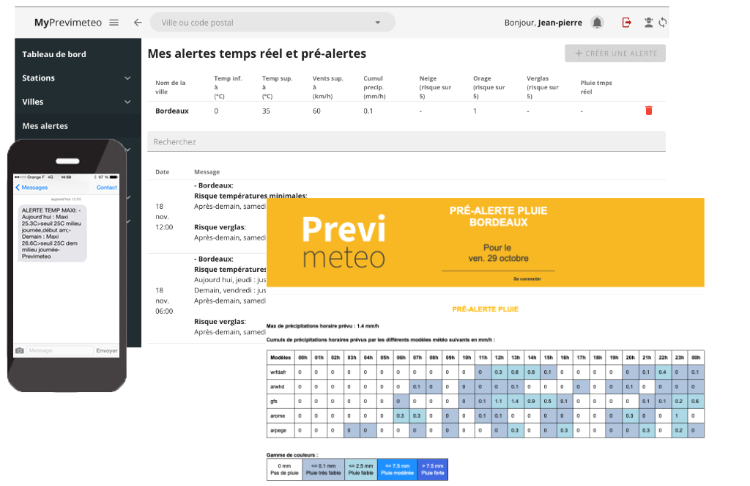
Task: Click the 'Bonjour, Jean-pierre' greeting
Action: click(543, 22)
